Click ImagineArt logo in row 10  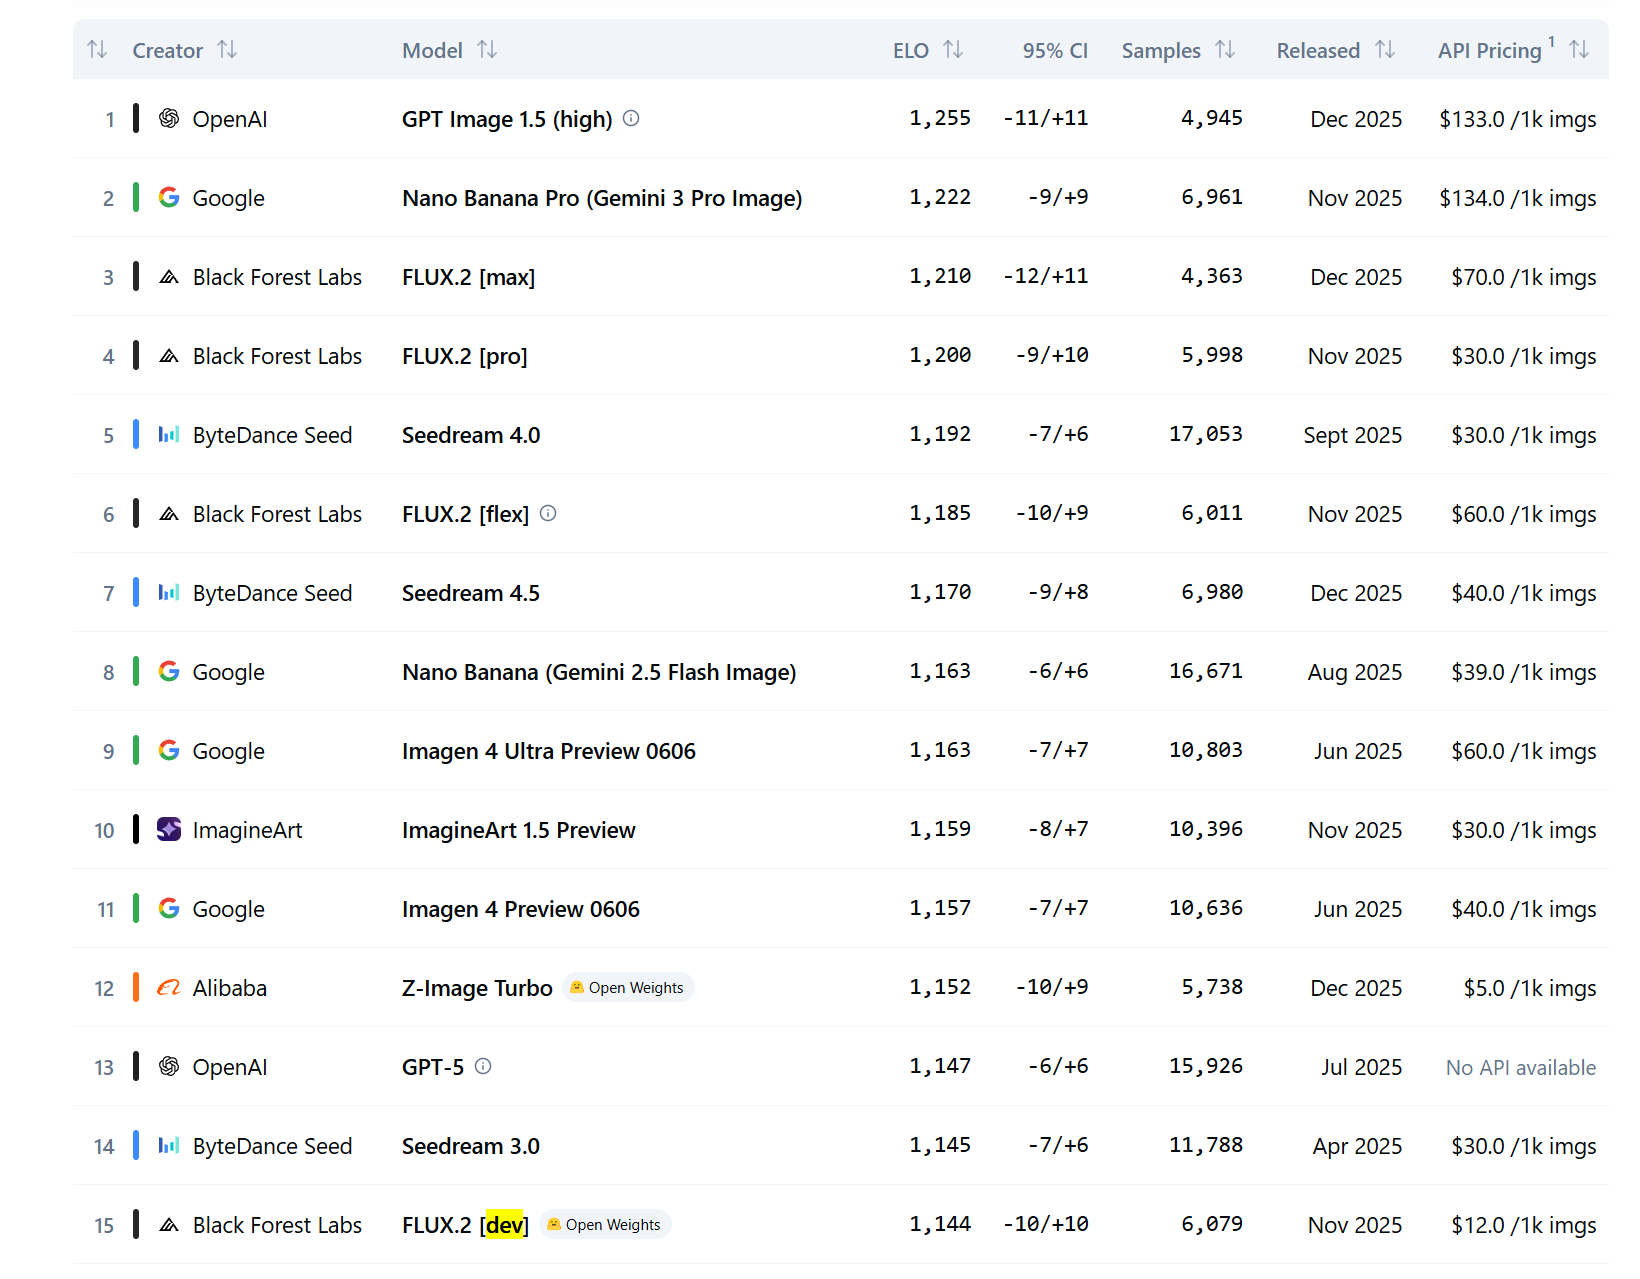(x=169, y=829)
